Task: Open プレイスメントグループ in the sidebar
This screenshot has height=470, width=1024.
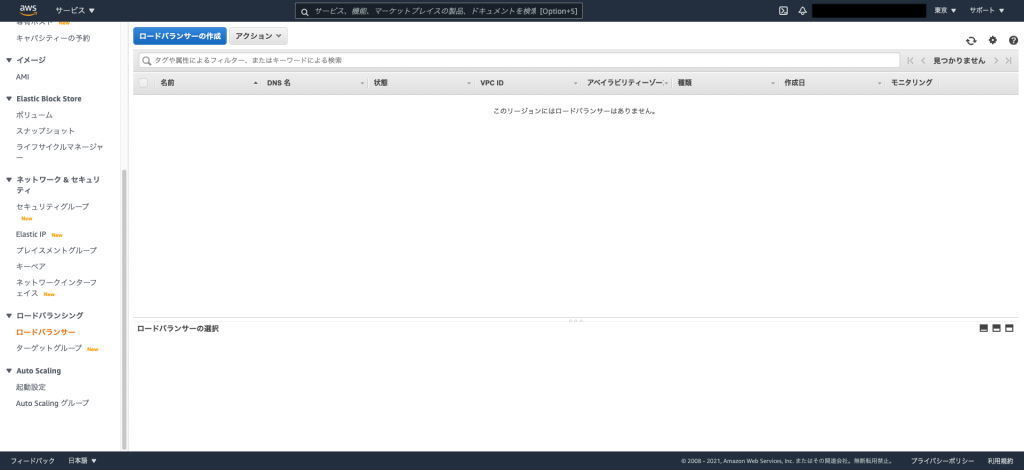Action: [56, 251]
